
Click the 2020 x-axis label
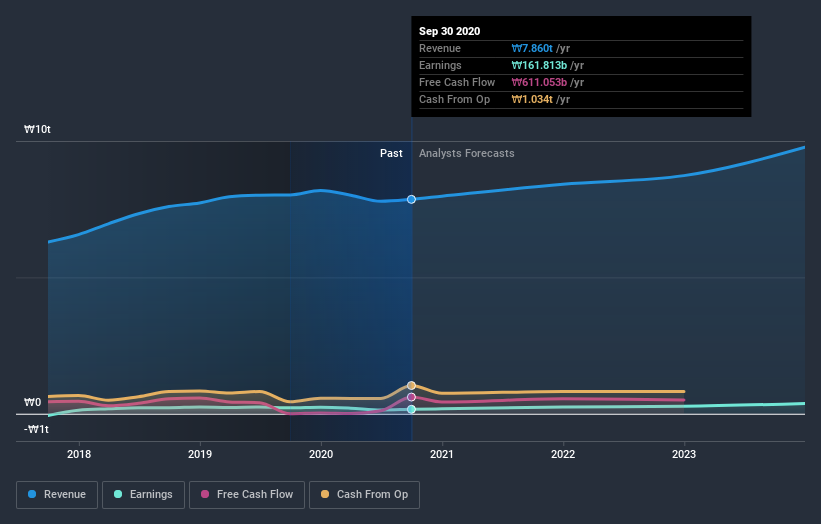tap(321, 454)
